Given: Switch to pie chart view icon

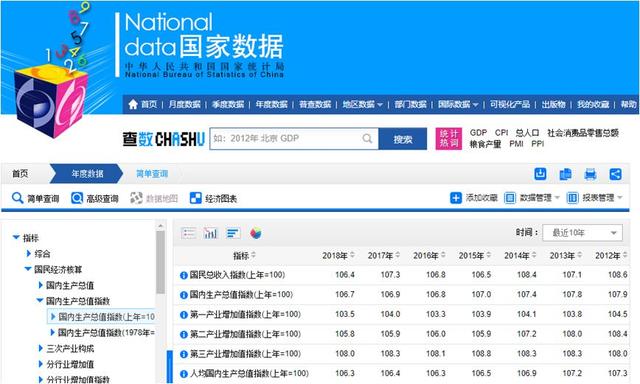Looking at the screenshot, I should coord(256,233).
